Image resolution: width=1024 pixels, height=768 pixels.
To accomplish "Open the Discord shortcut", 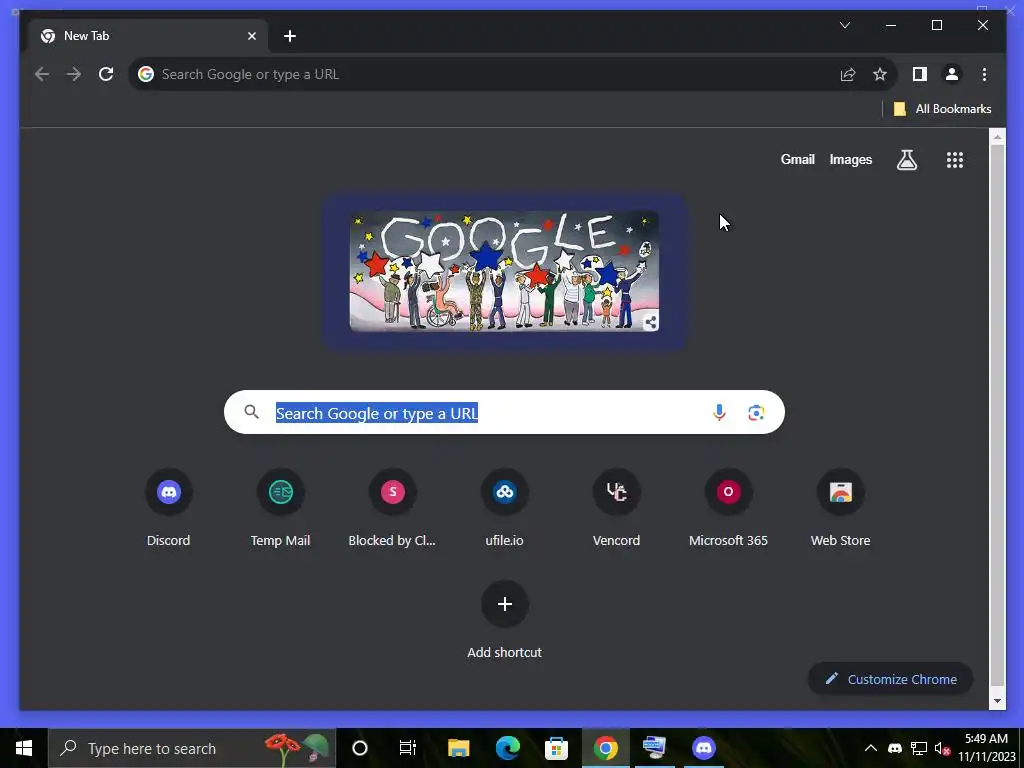I will (168, 492).
